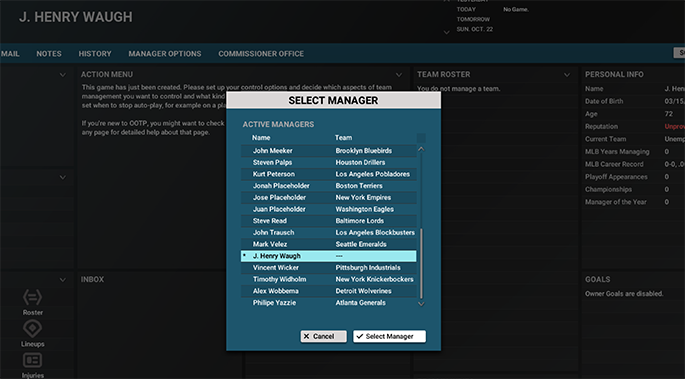
Task: Sort managers by the Name column header
Action: point(261,138)
